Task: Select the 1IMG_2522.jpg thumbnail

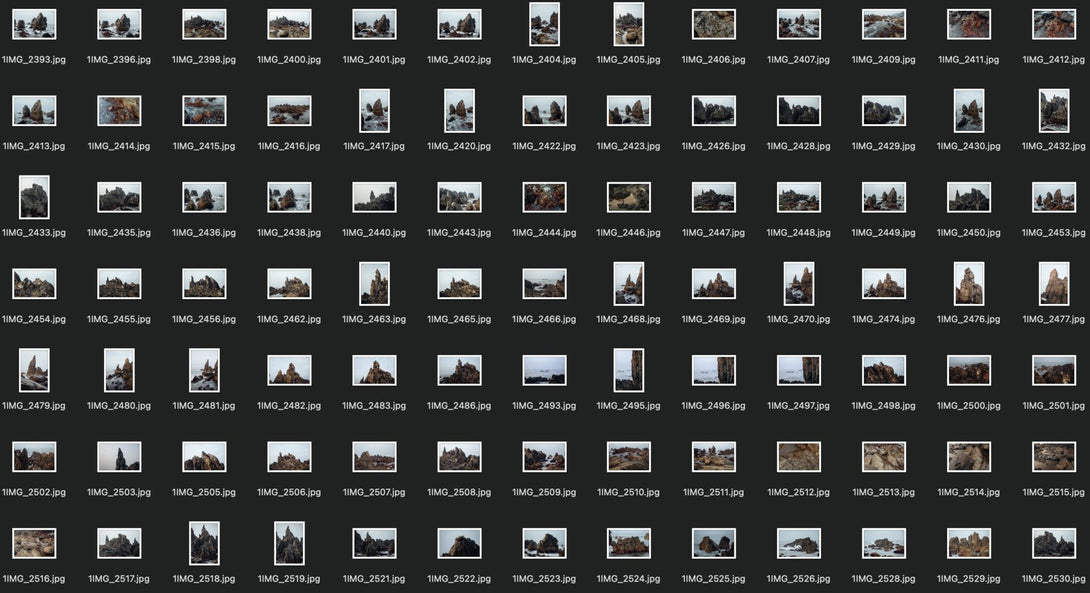Action: [459, 544]
